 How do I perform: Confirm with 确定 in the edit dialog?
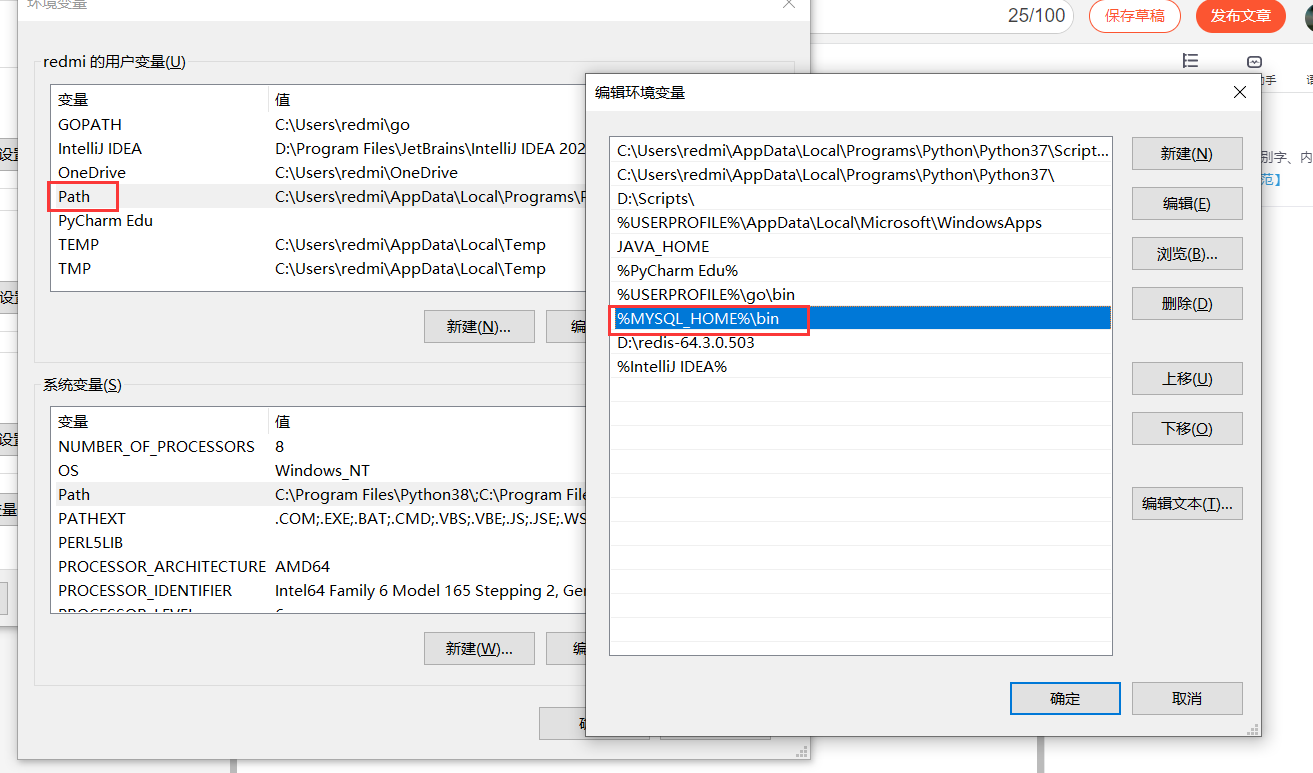pos(1065,699)
